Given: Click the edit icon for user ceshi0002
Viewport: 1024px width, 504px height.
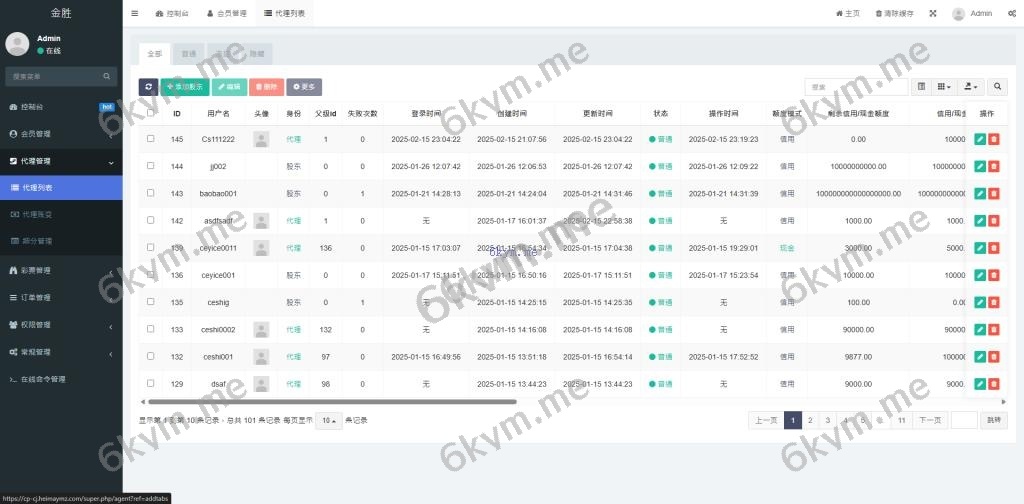Looking at the screenshot, I should pyautogui.click(x=980, y=330).
